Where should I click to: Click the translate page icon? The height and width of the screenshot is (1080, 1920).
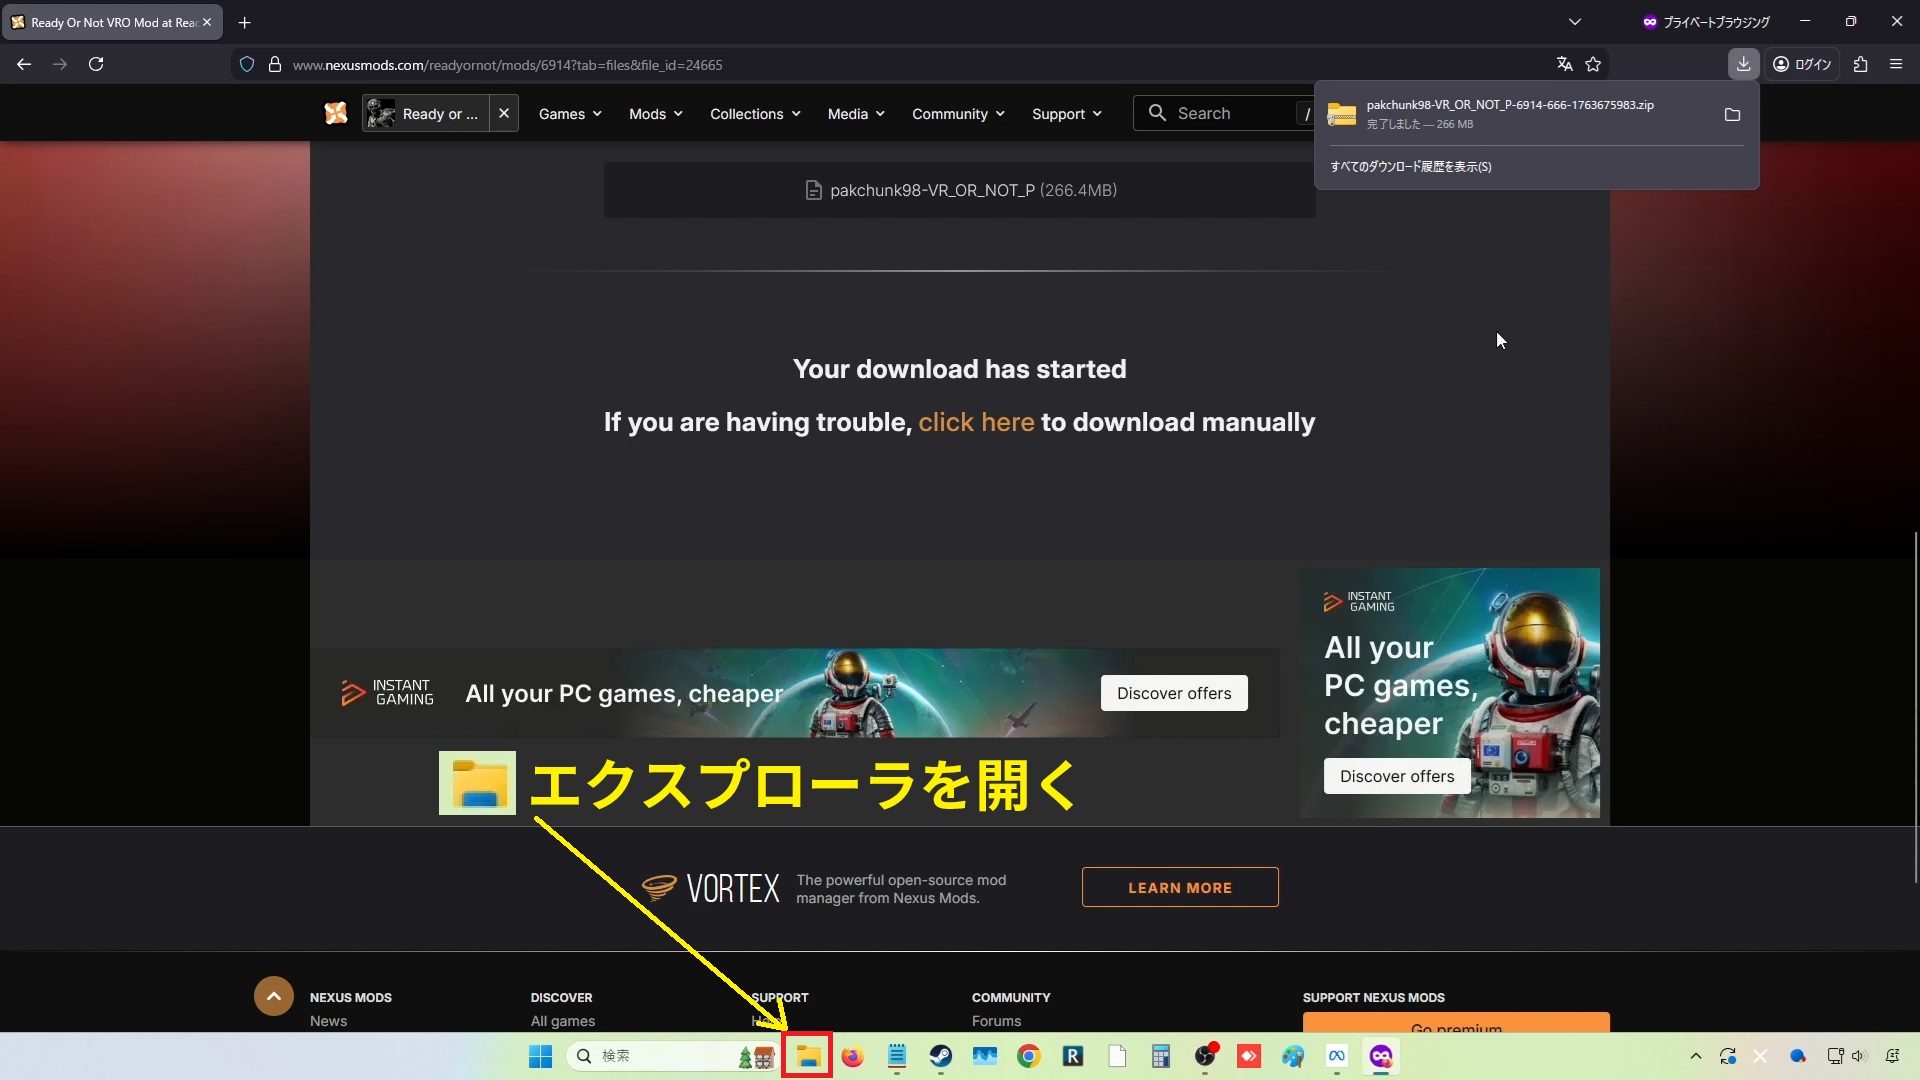coord(1565,64)
